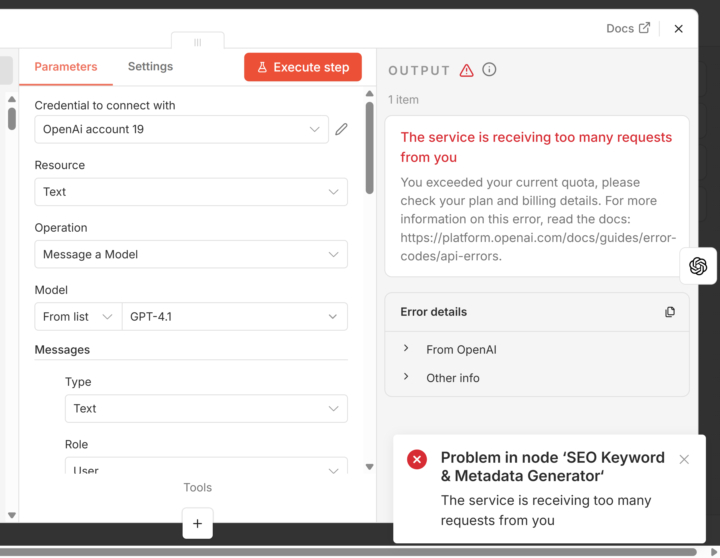720x558 pixels.
Task: Open the OpenAi account 19 credential dropdown
Action: tap(181, 130)
